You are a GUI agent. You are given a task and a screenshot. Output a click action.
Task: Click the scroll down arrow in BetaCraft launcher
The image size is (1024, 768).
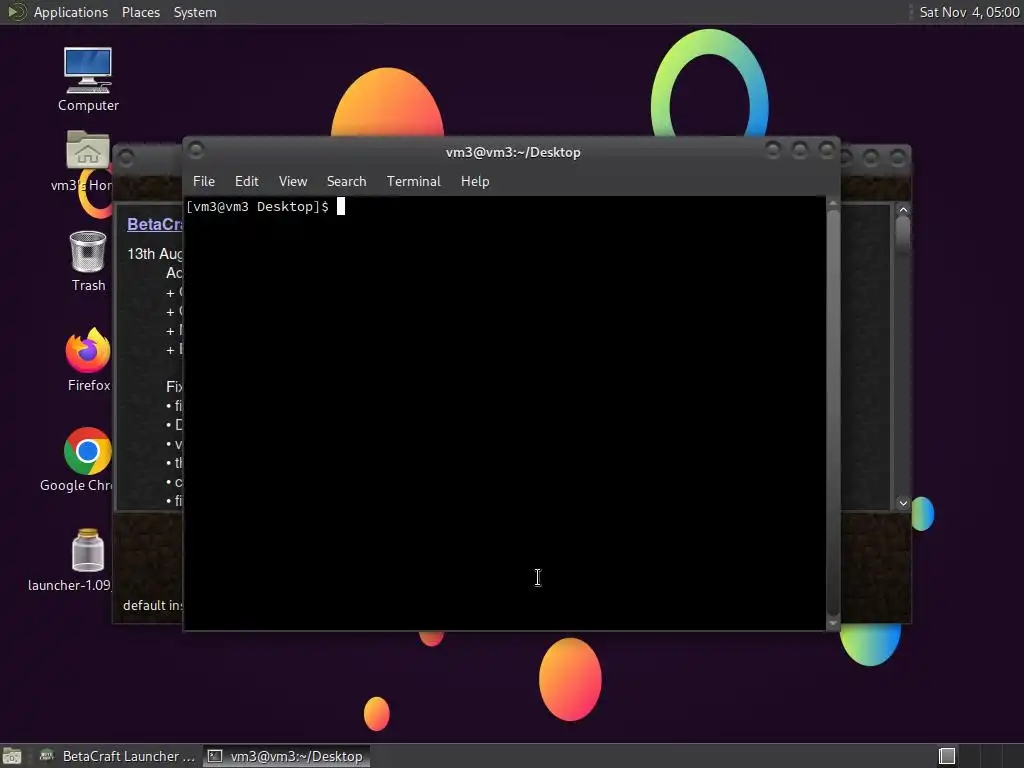pyautogui.click(x=903, y=503)
